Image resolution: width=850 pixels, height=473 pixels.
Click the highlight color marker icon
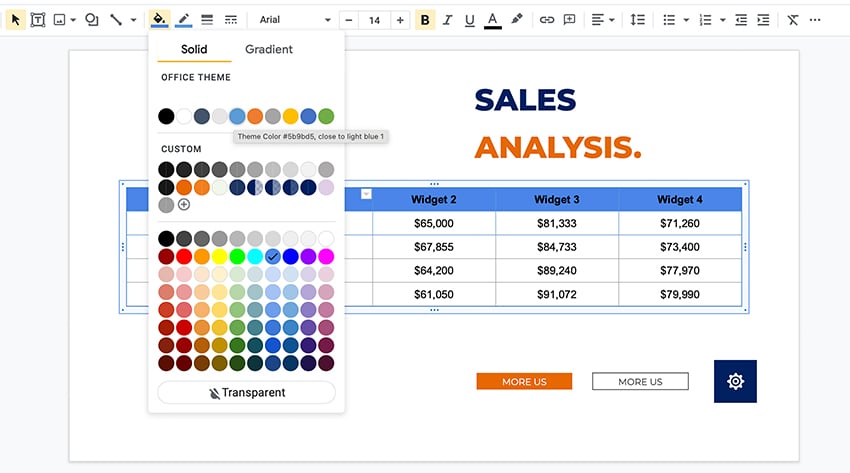tap(517, 19)
